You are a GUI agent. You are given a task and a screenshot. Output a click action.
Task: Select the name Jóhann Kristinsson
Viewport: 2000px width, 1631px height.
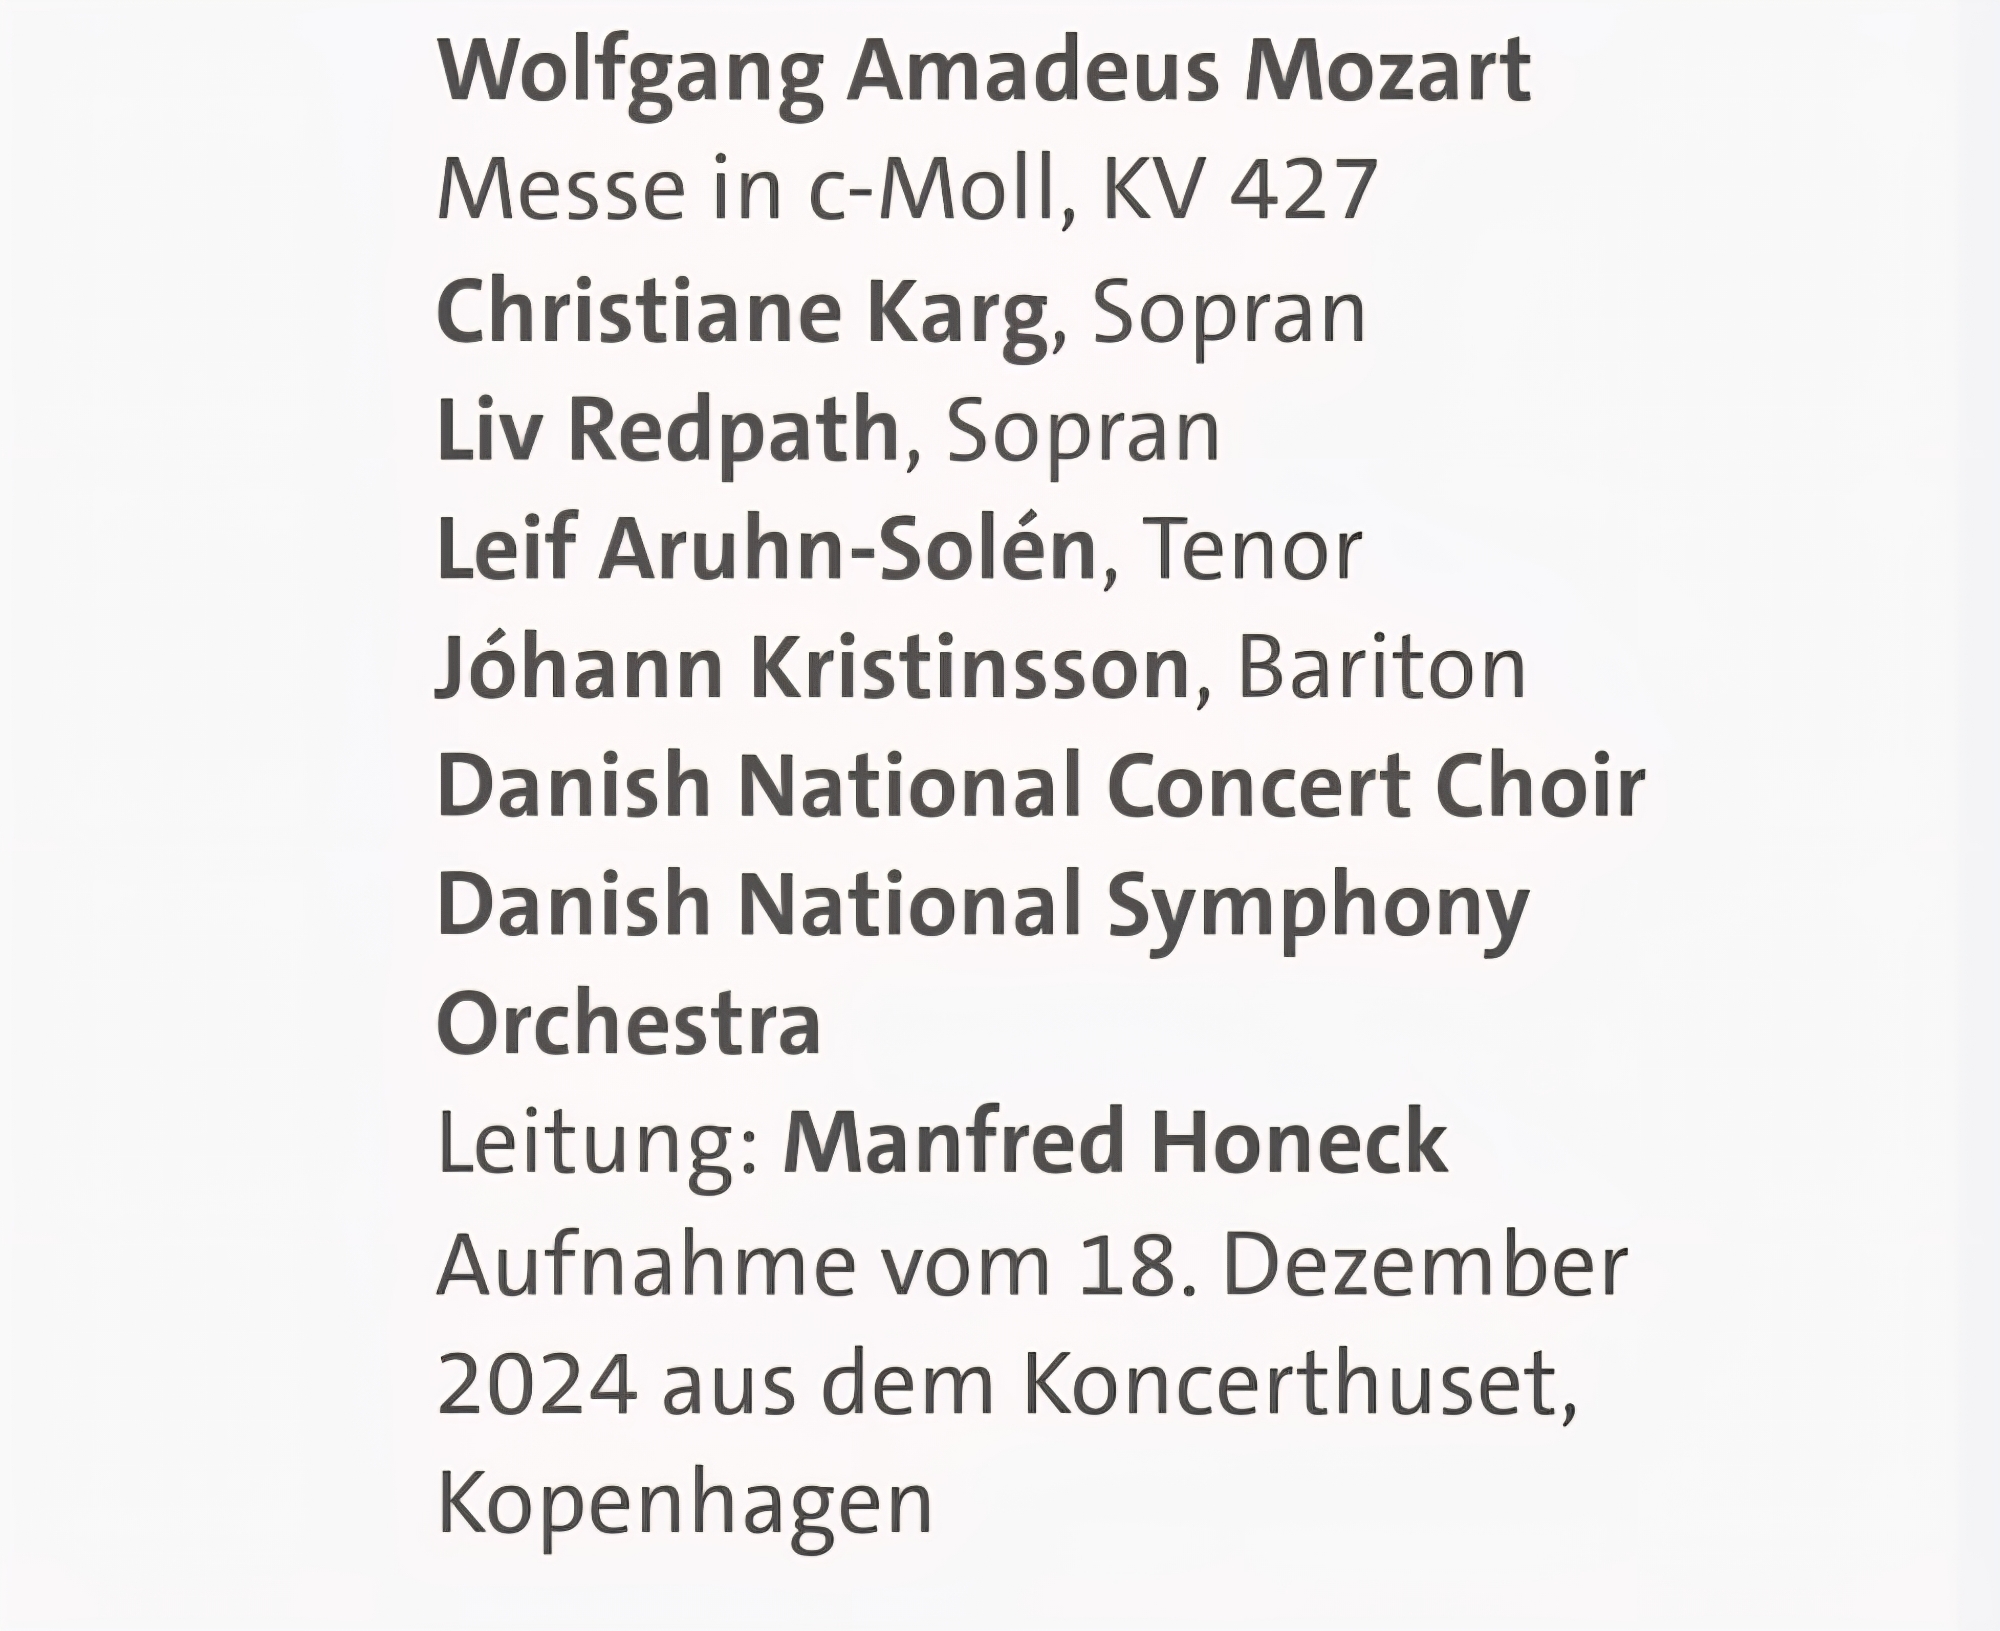(x=812, y=668)
